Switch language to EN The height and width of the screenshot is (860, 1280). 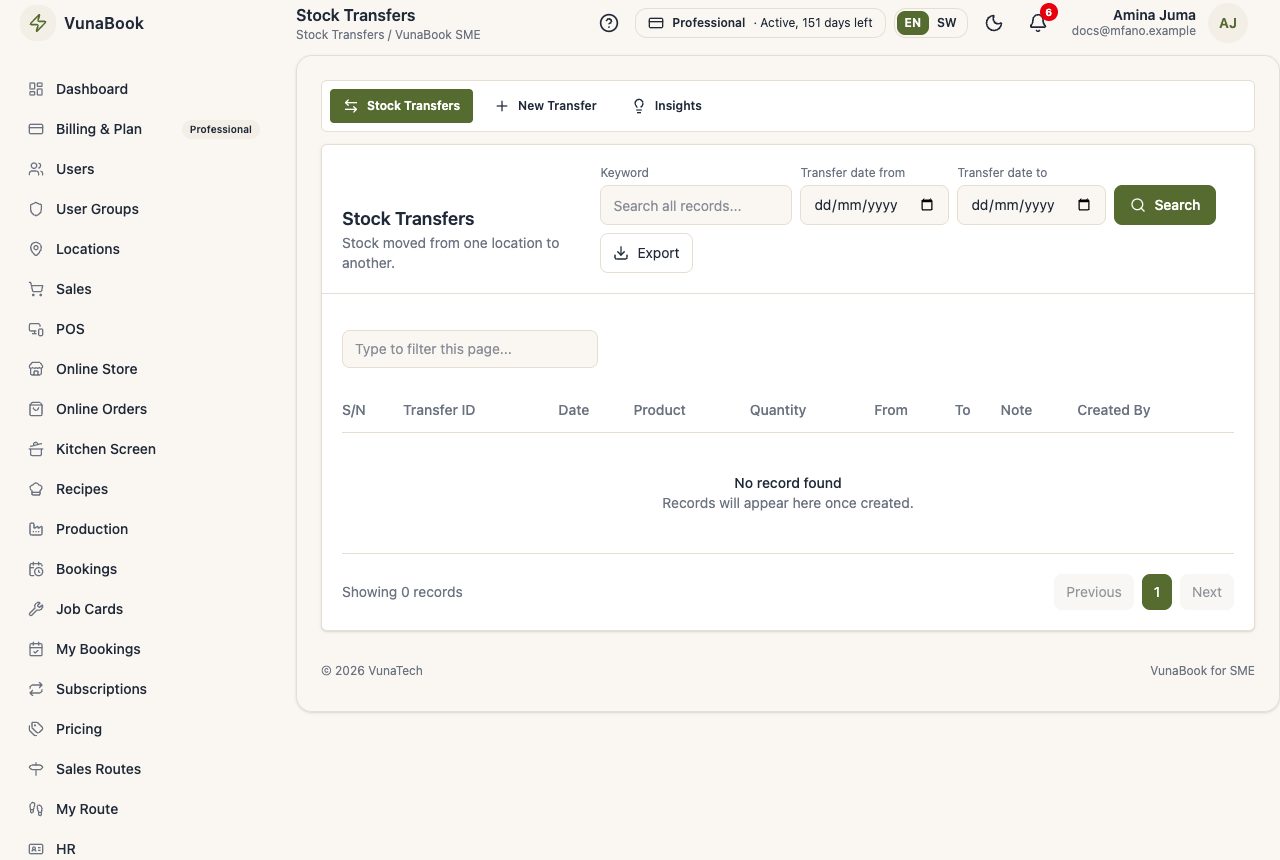[912, 23]
